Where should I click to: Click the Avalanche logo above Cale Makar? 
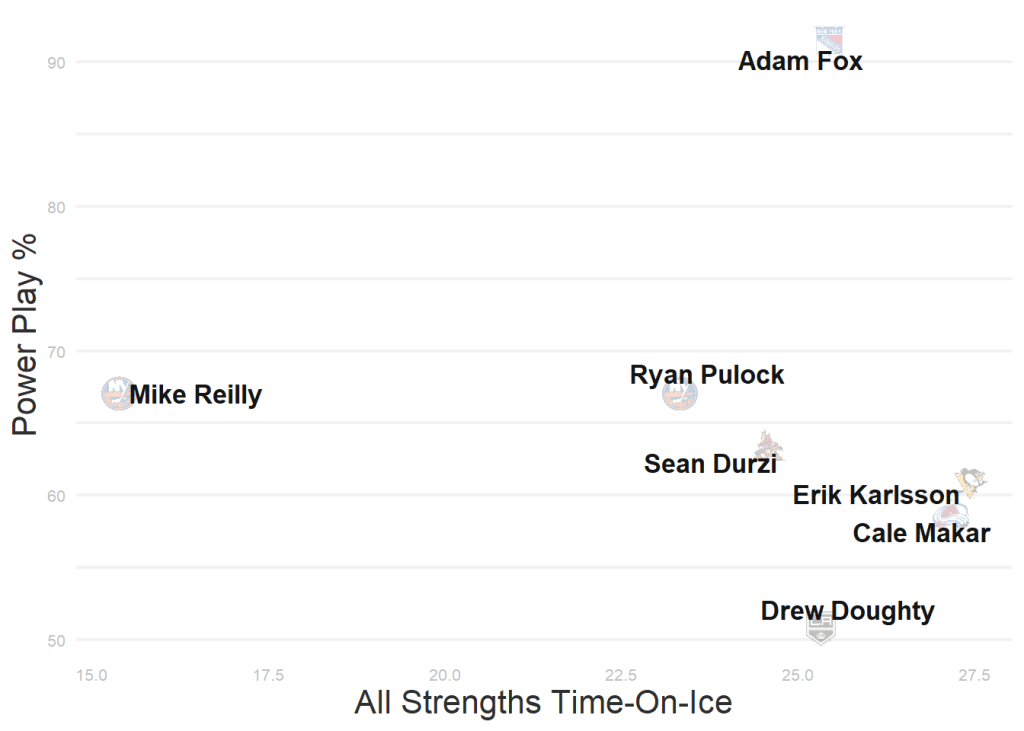951,516
